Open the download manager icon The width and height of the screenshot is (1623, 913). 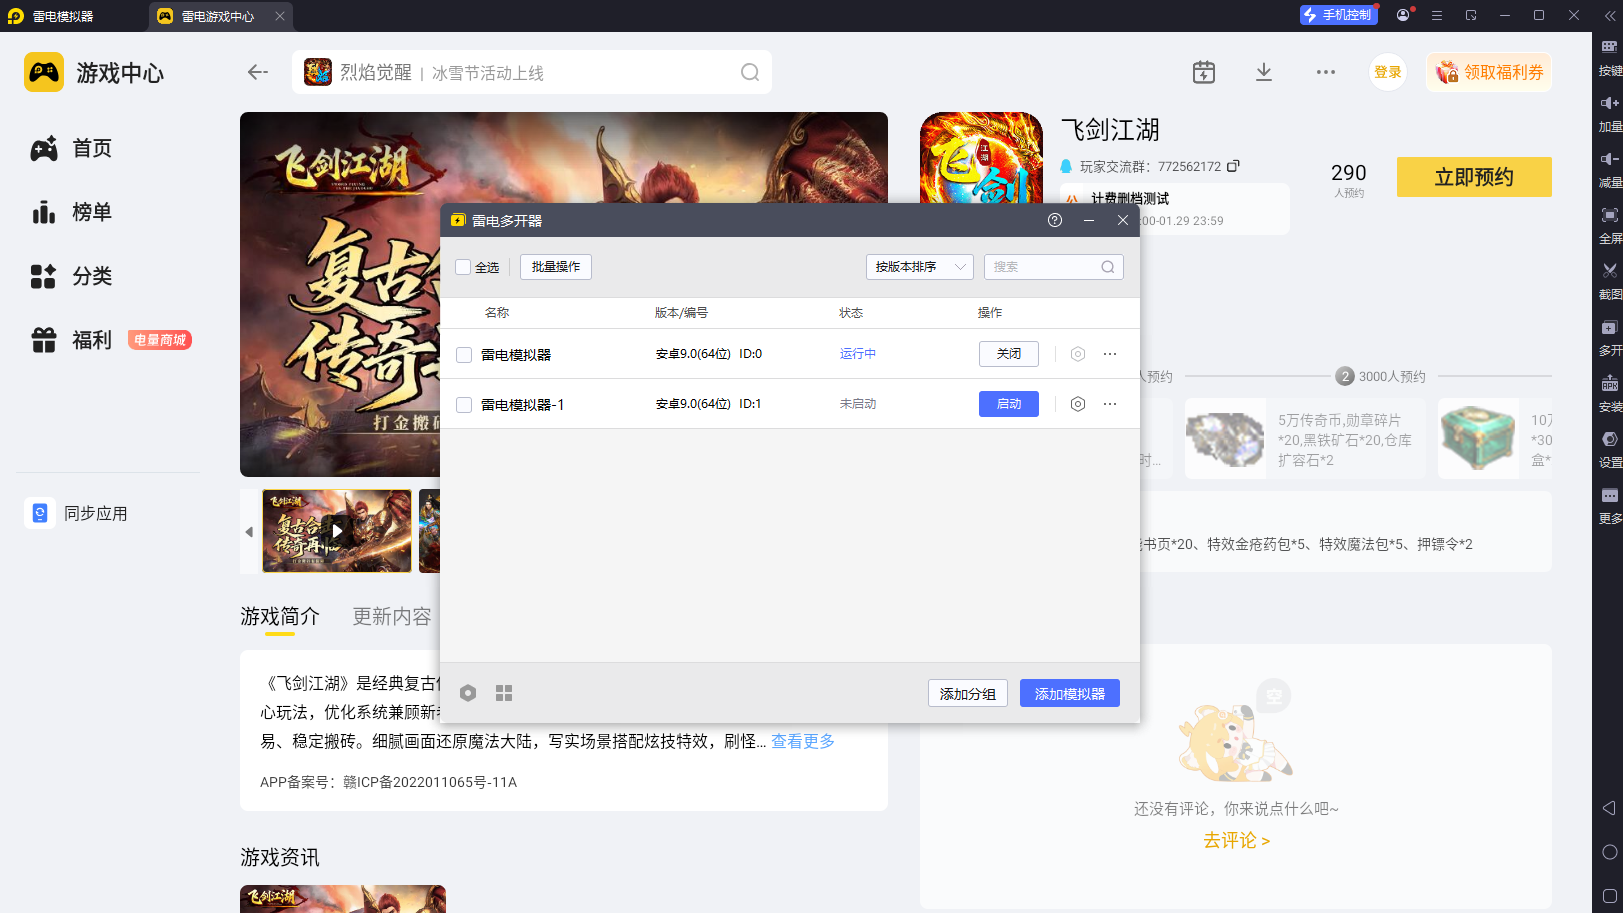1264,72
